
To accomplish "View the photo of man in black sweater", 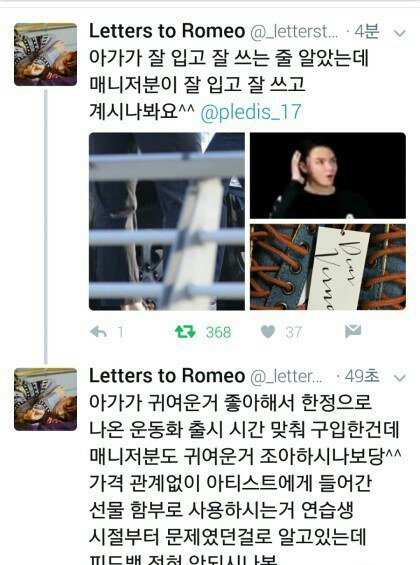I will click(328, 175).
